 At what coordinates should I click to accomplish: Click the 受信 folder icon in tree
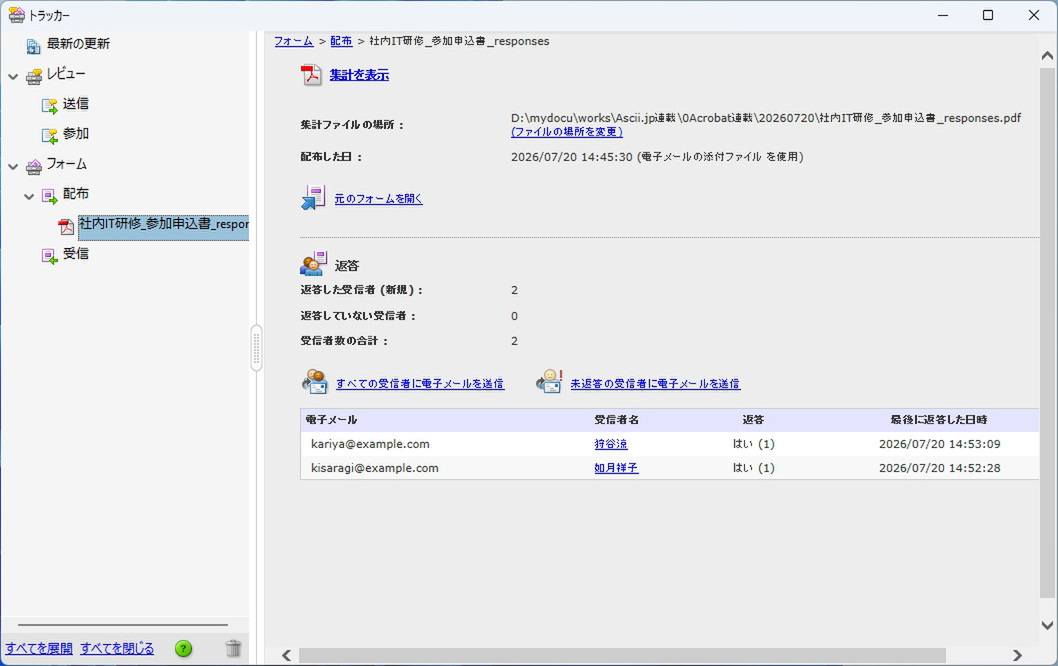pyautogui.click(x=49, y=256)
